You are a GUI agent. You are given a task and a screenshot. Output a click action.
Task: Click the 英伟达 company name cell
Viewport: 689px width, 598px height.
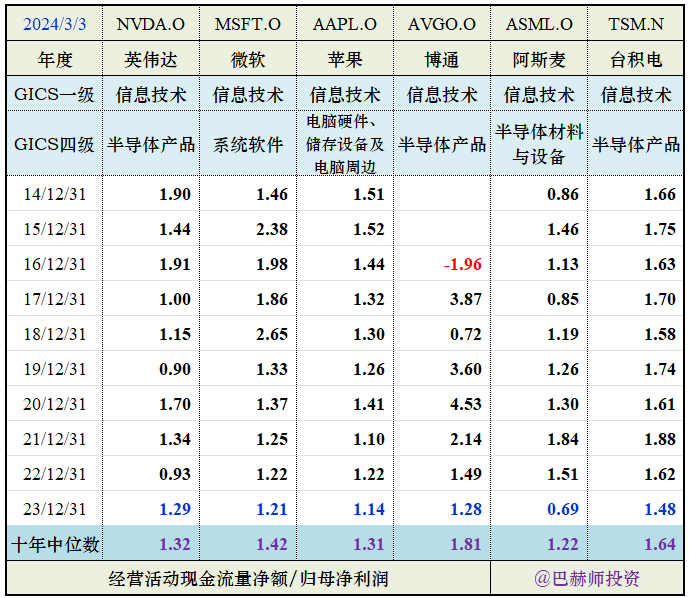(x=151, y=59)
